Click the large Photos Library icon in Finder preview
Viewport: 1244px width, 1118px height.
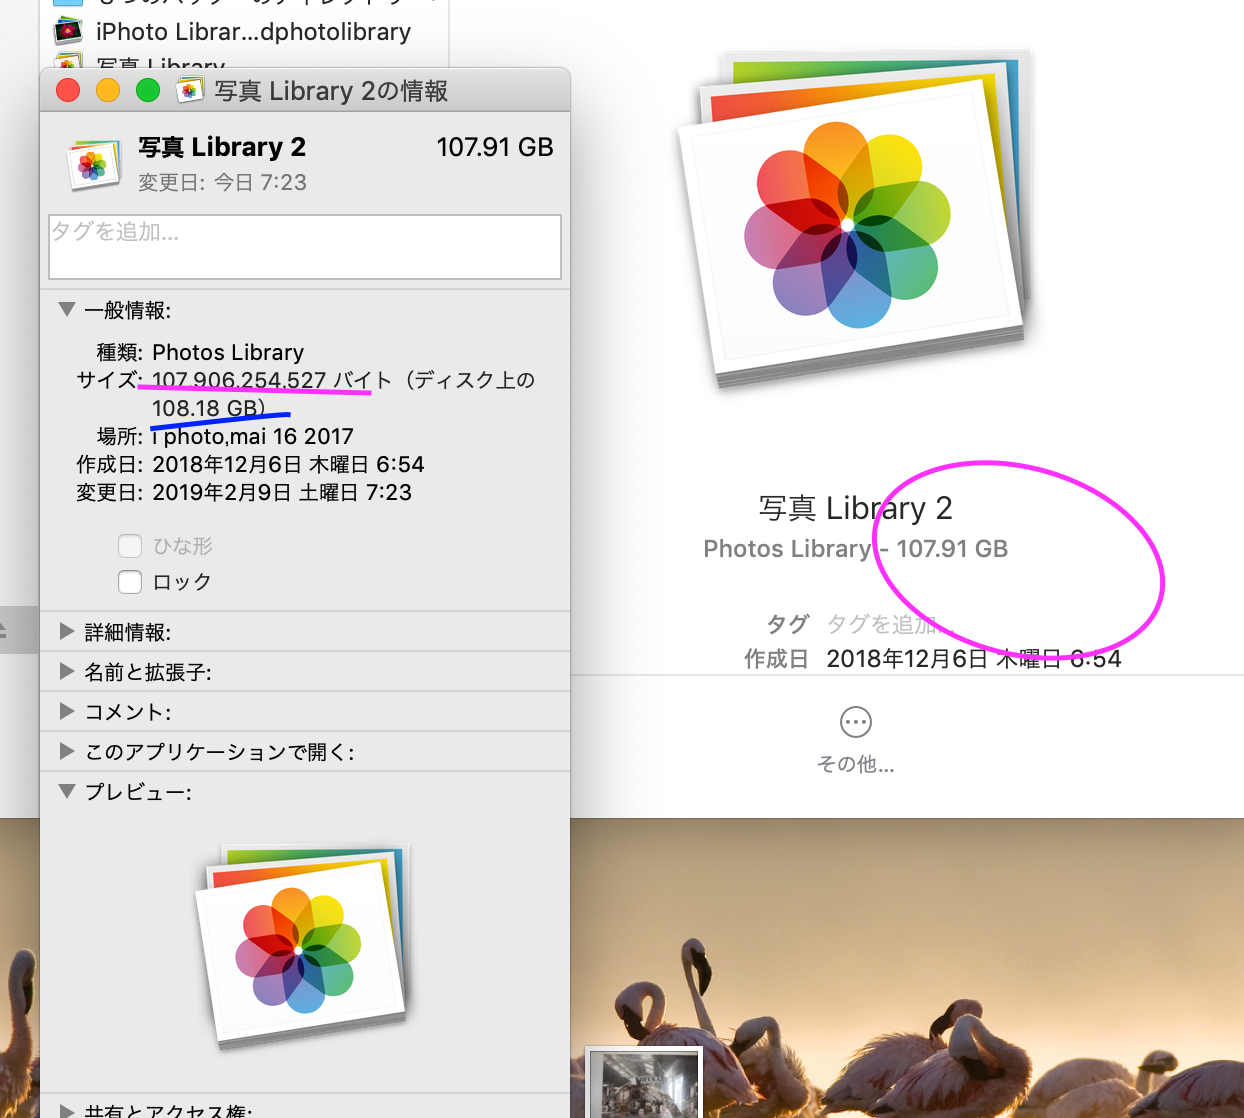click(854, 220)
